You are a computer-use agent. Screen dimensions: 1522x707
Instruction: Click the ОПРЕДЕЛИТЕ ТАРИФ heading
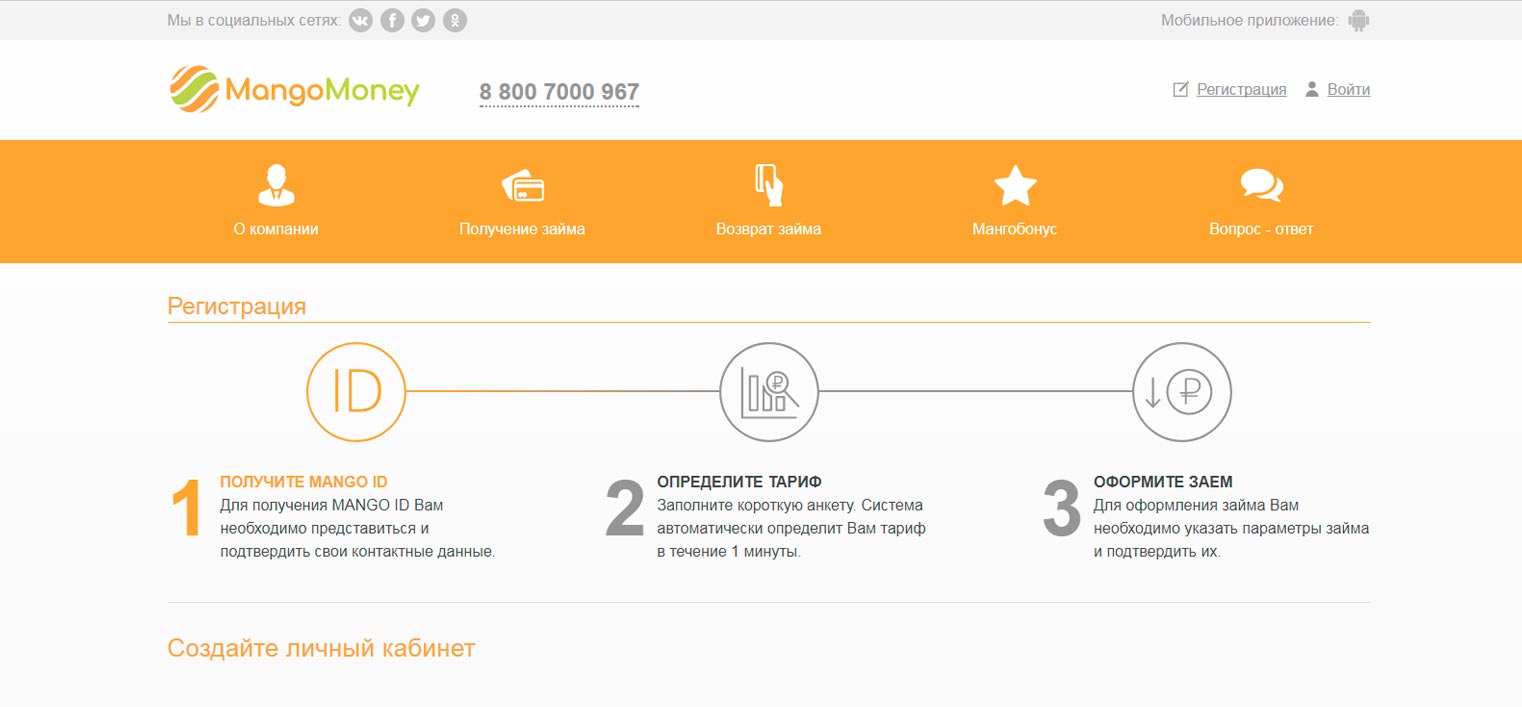tap(739, 482)
